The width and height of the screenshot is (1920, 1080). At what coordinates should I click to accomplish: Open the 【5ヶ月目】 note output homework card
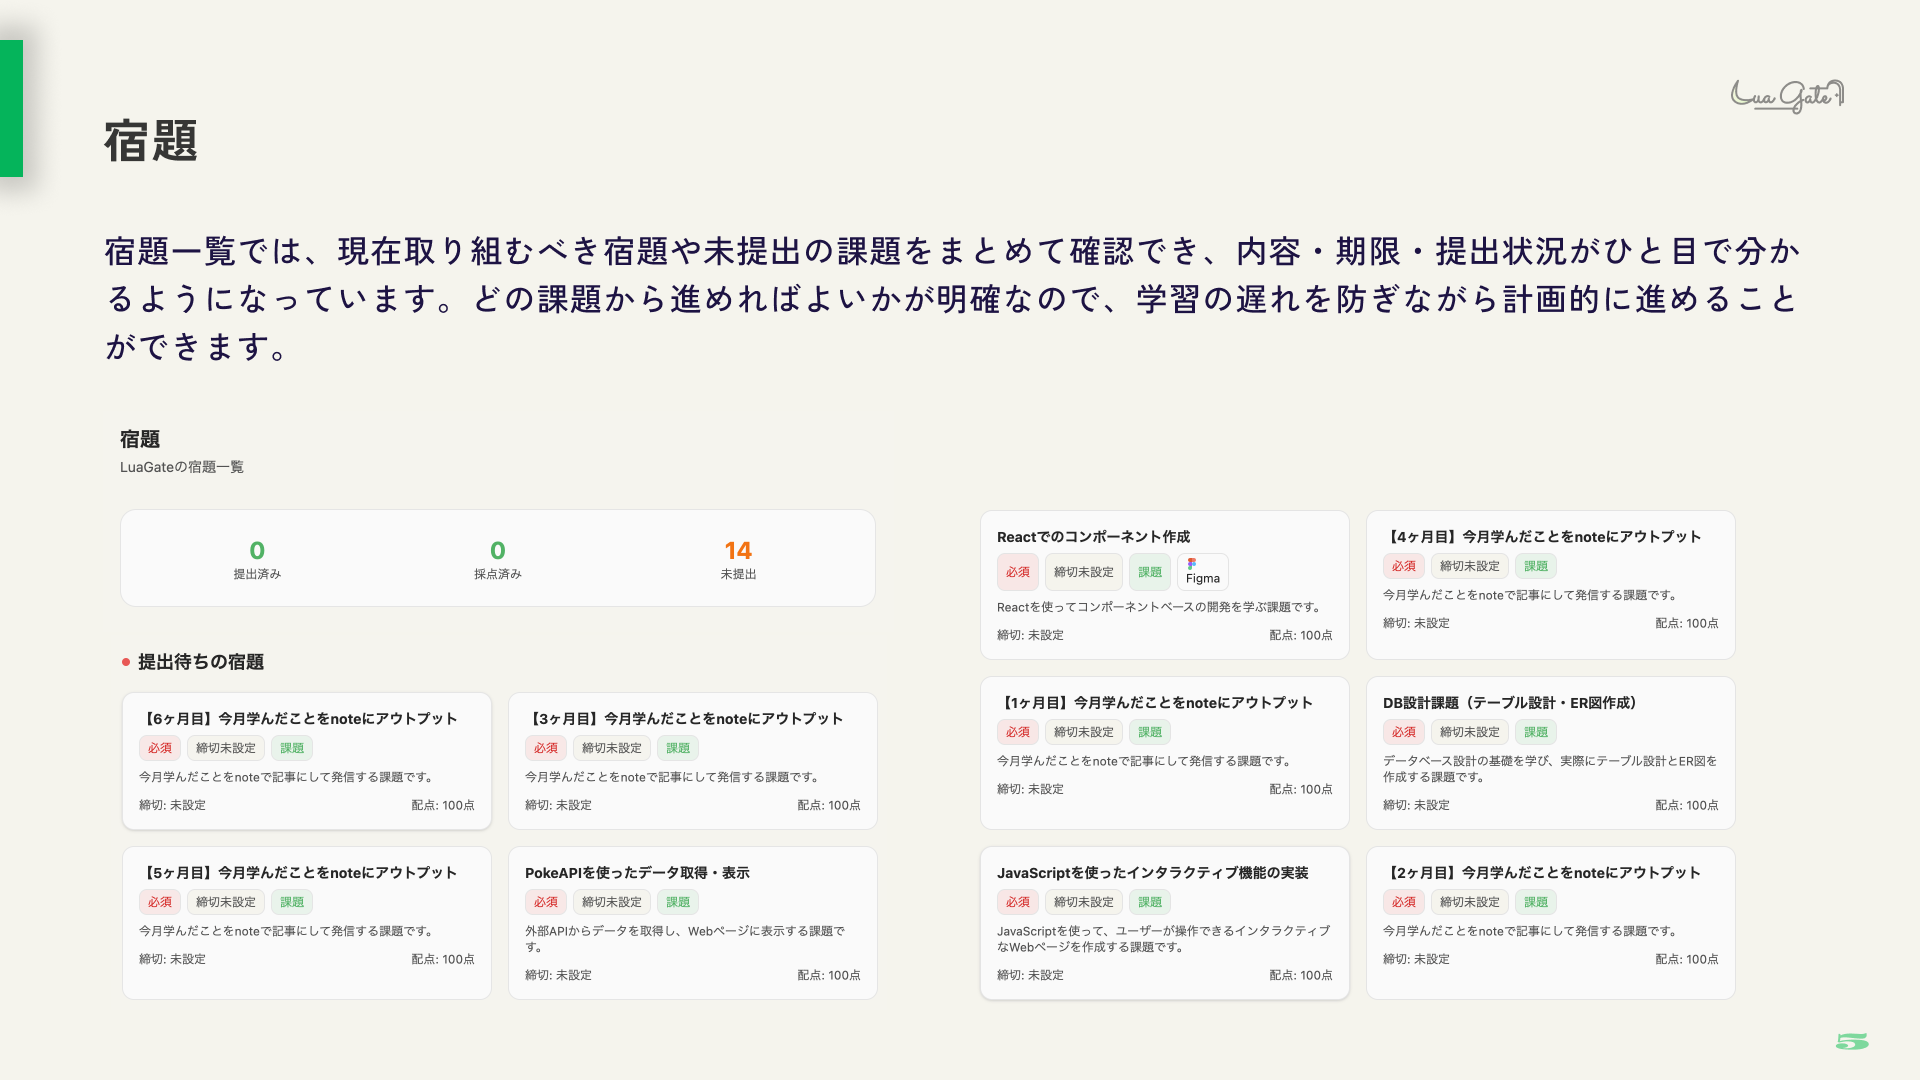click(x=307, y=923)
